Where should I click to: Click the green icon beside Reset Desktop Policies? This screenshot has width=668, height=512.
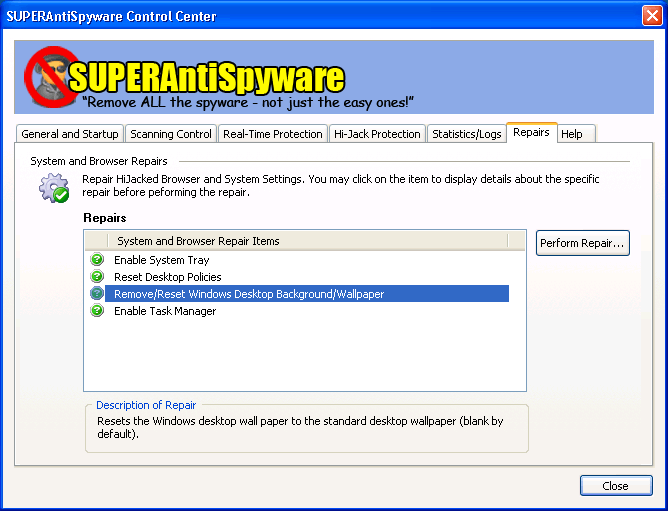pyautogui.click(x=97, y=277)
